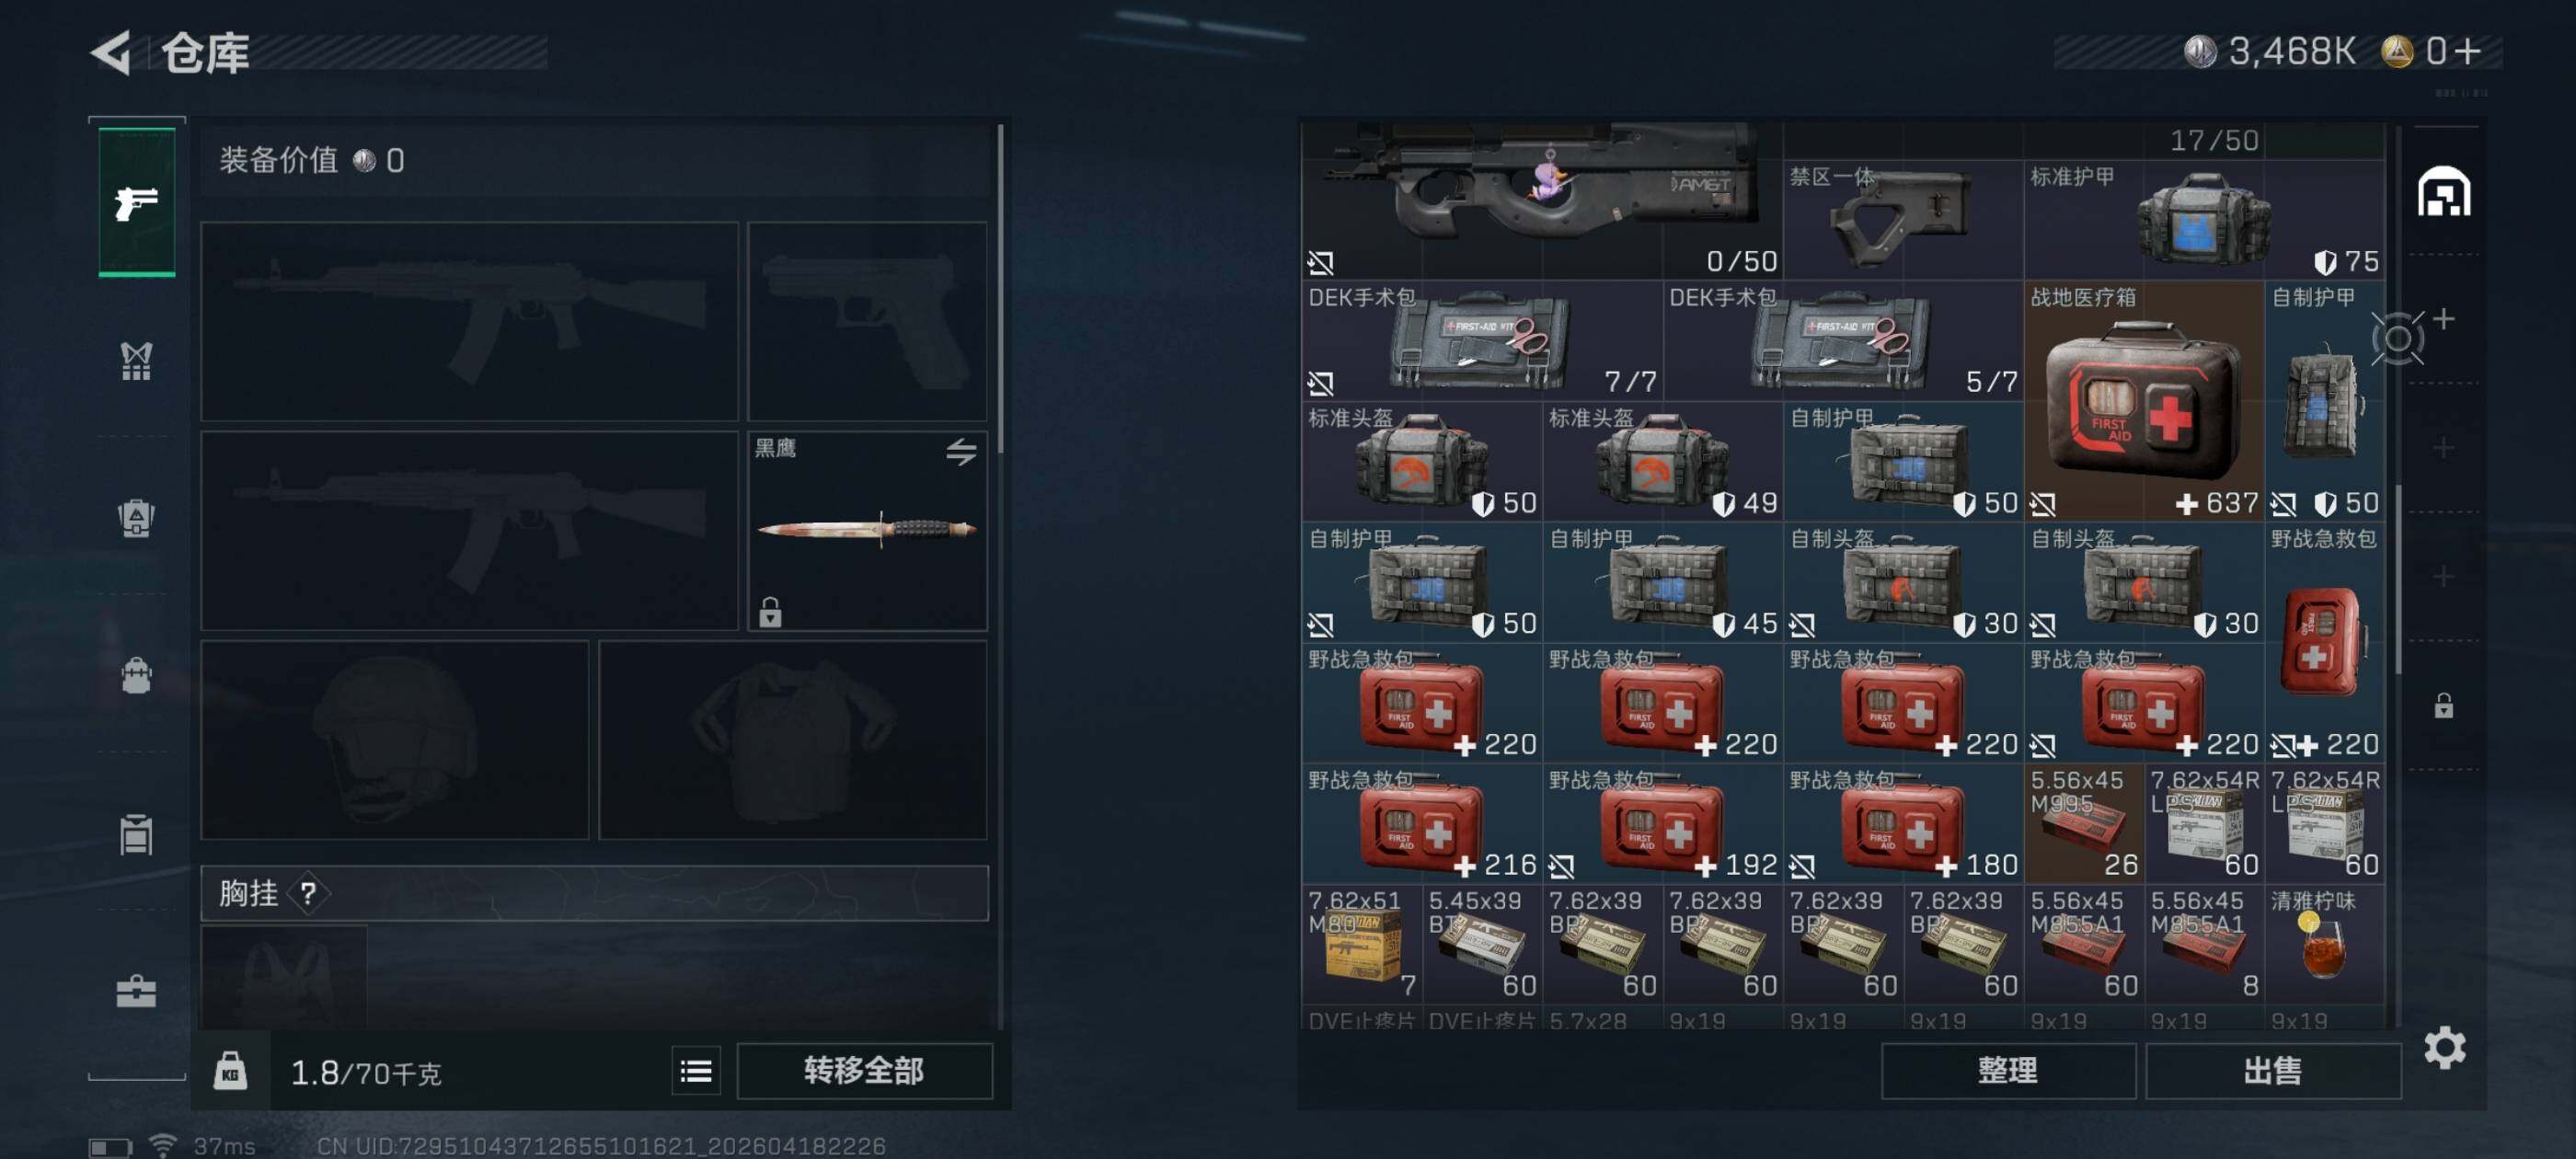
Task: Click the 出售 sell button
Action: (x=2272, y=1071)
